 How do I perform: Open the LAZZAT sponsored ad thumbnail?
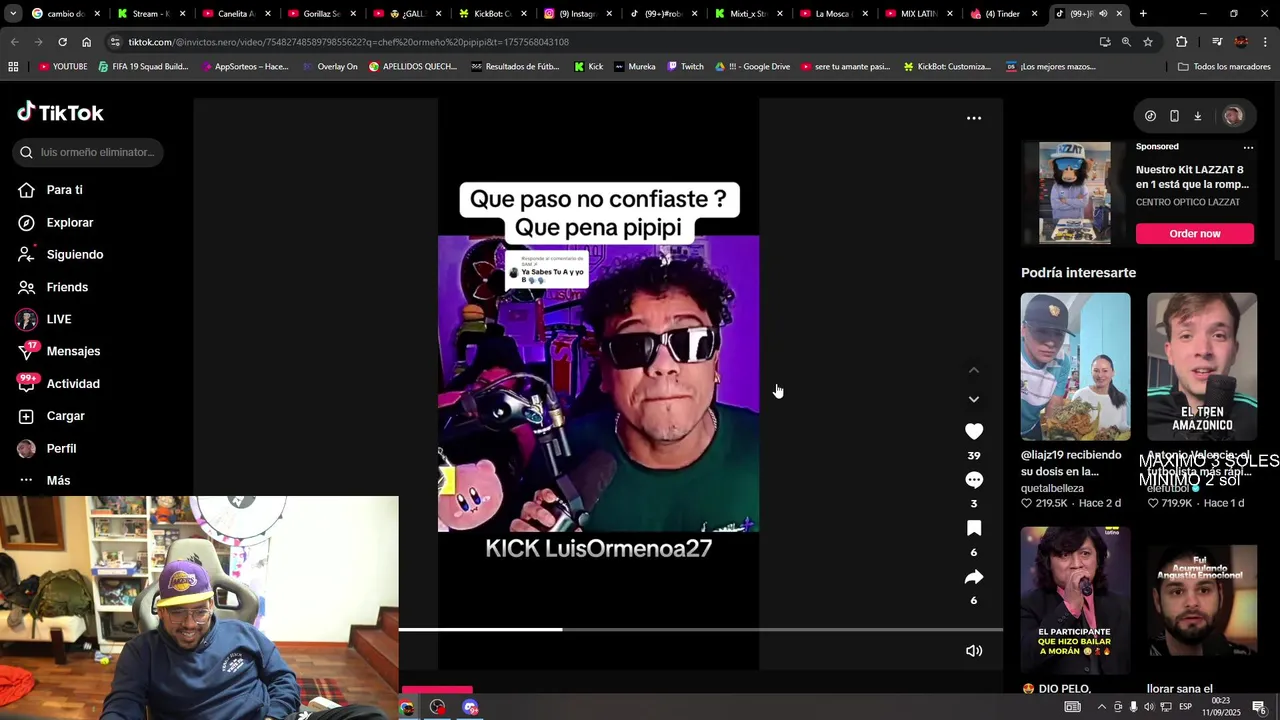(1074, 193)
